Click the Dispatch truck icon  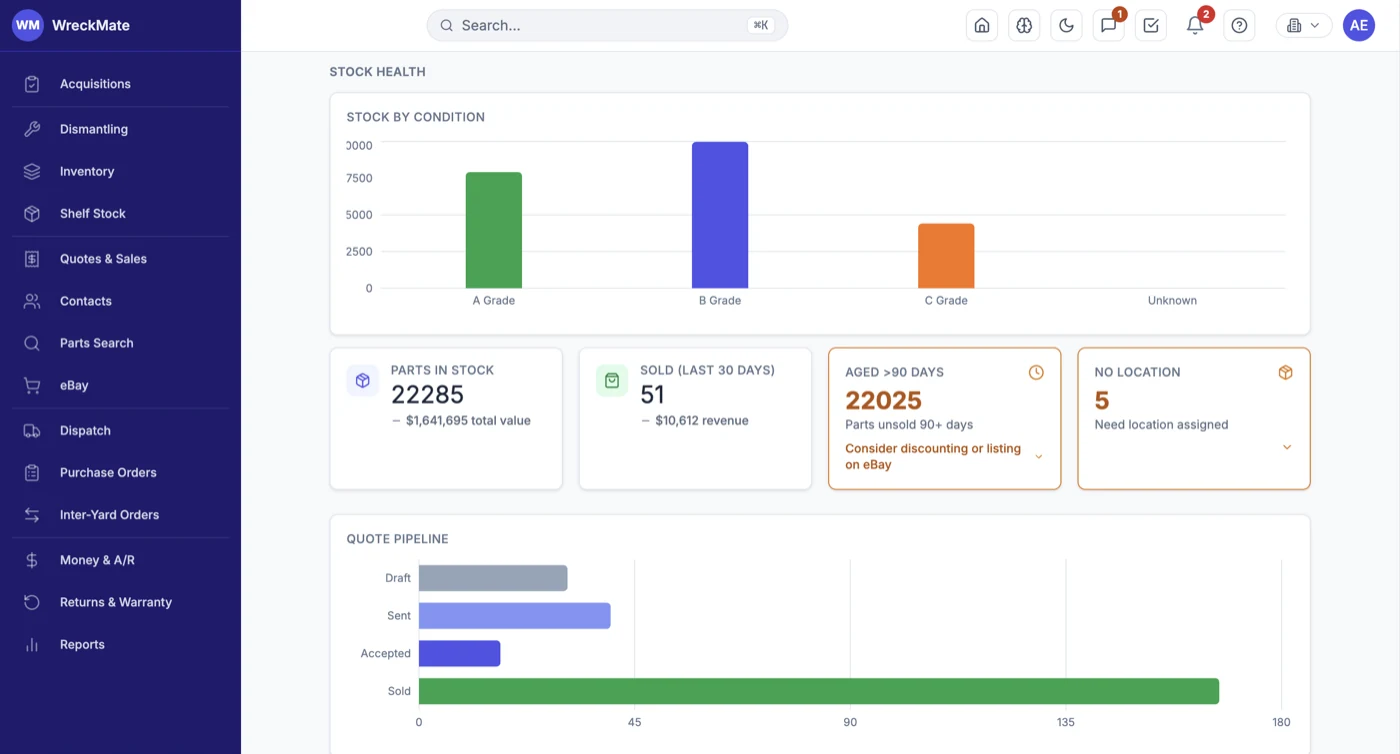32,431
